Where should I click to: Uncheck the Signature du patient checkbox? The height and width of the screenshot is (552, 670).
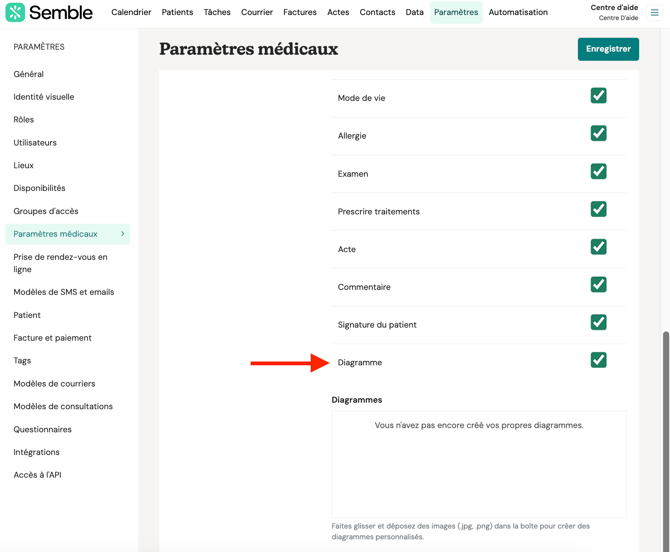pos(598,323)
